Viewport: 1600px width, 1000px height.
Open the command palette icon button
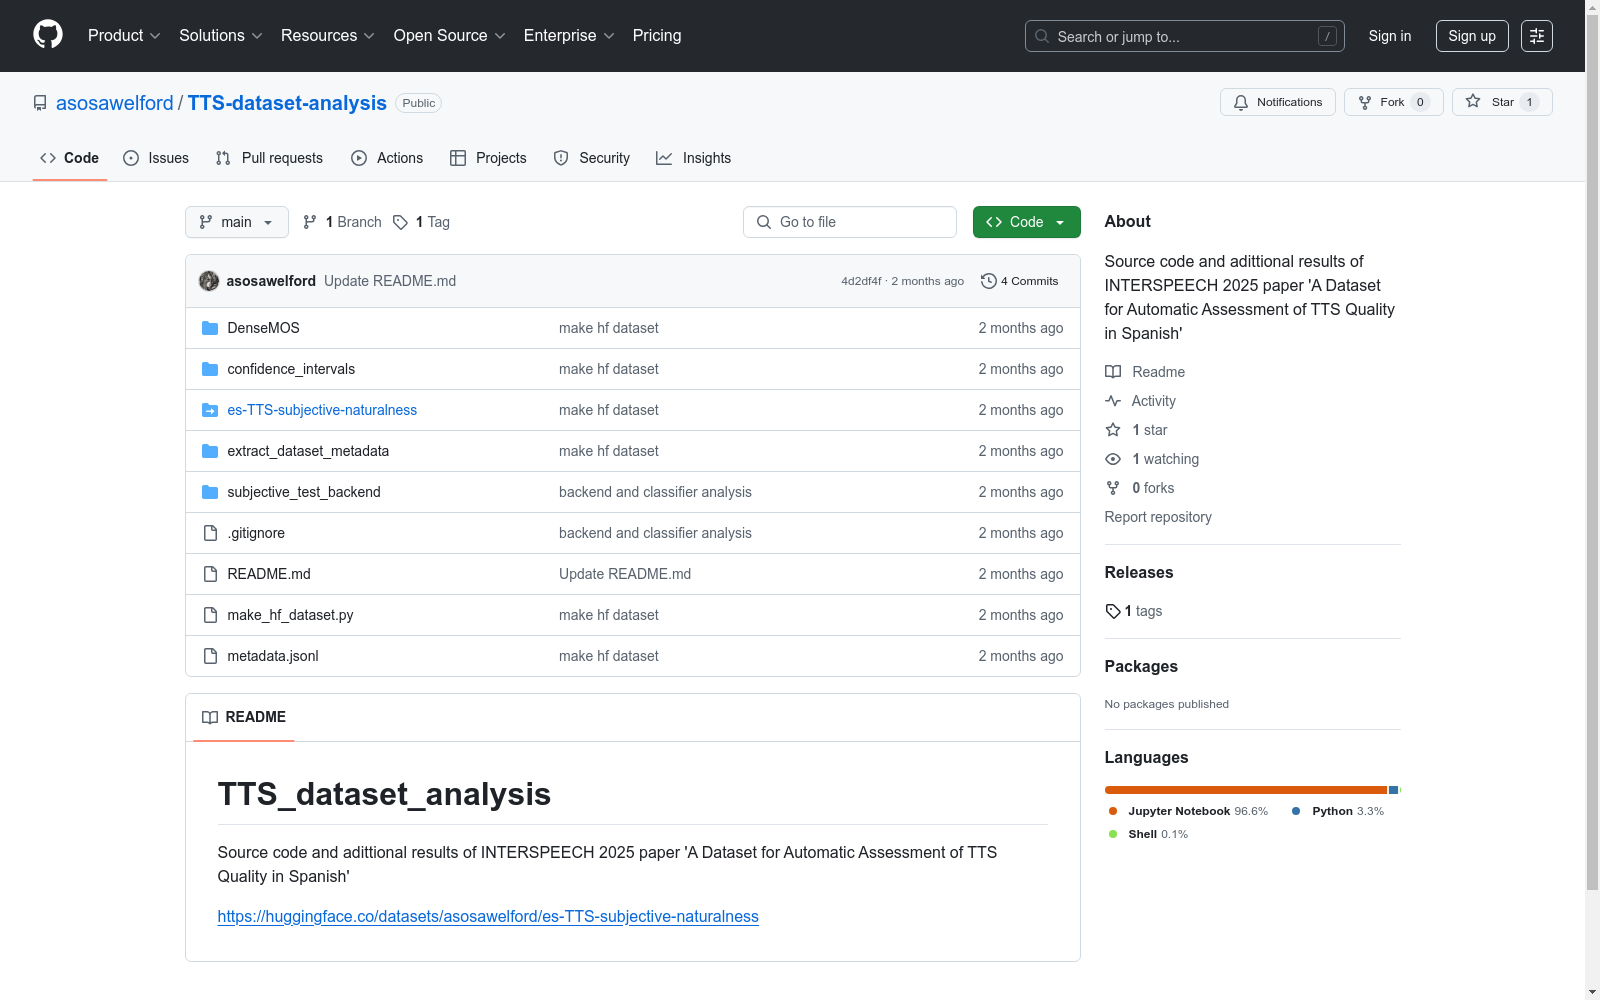click(1537, 36)
